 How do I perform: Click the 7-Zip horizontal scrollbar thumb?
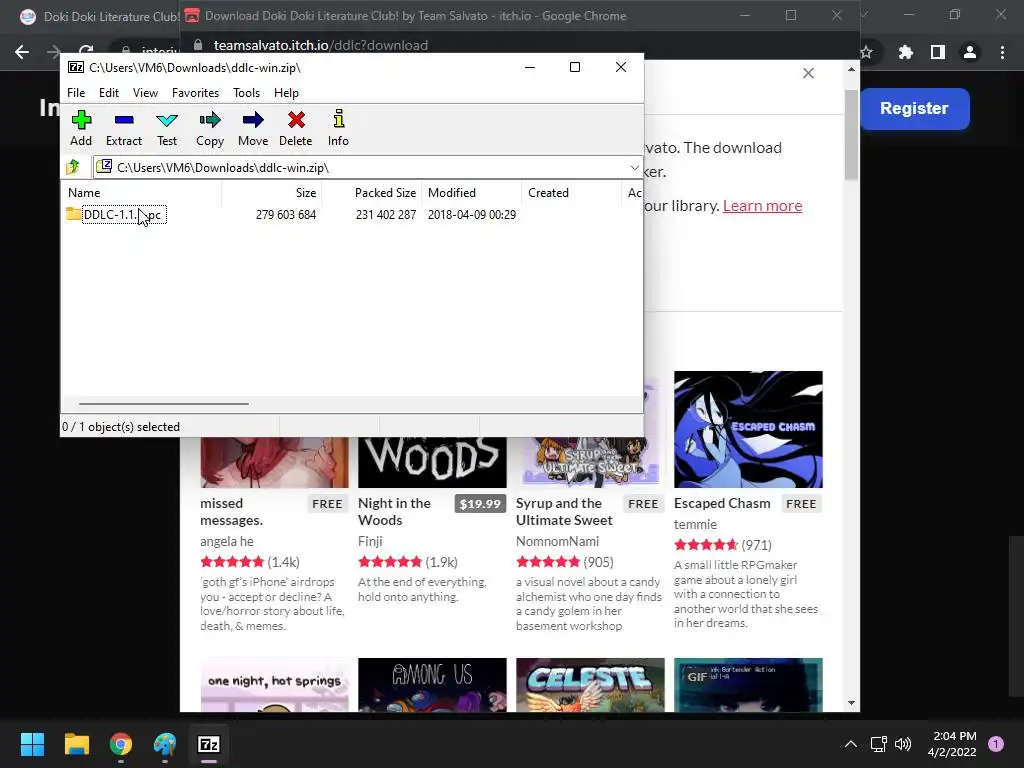[163, 404]
